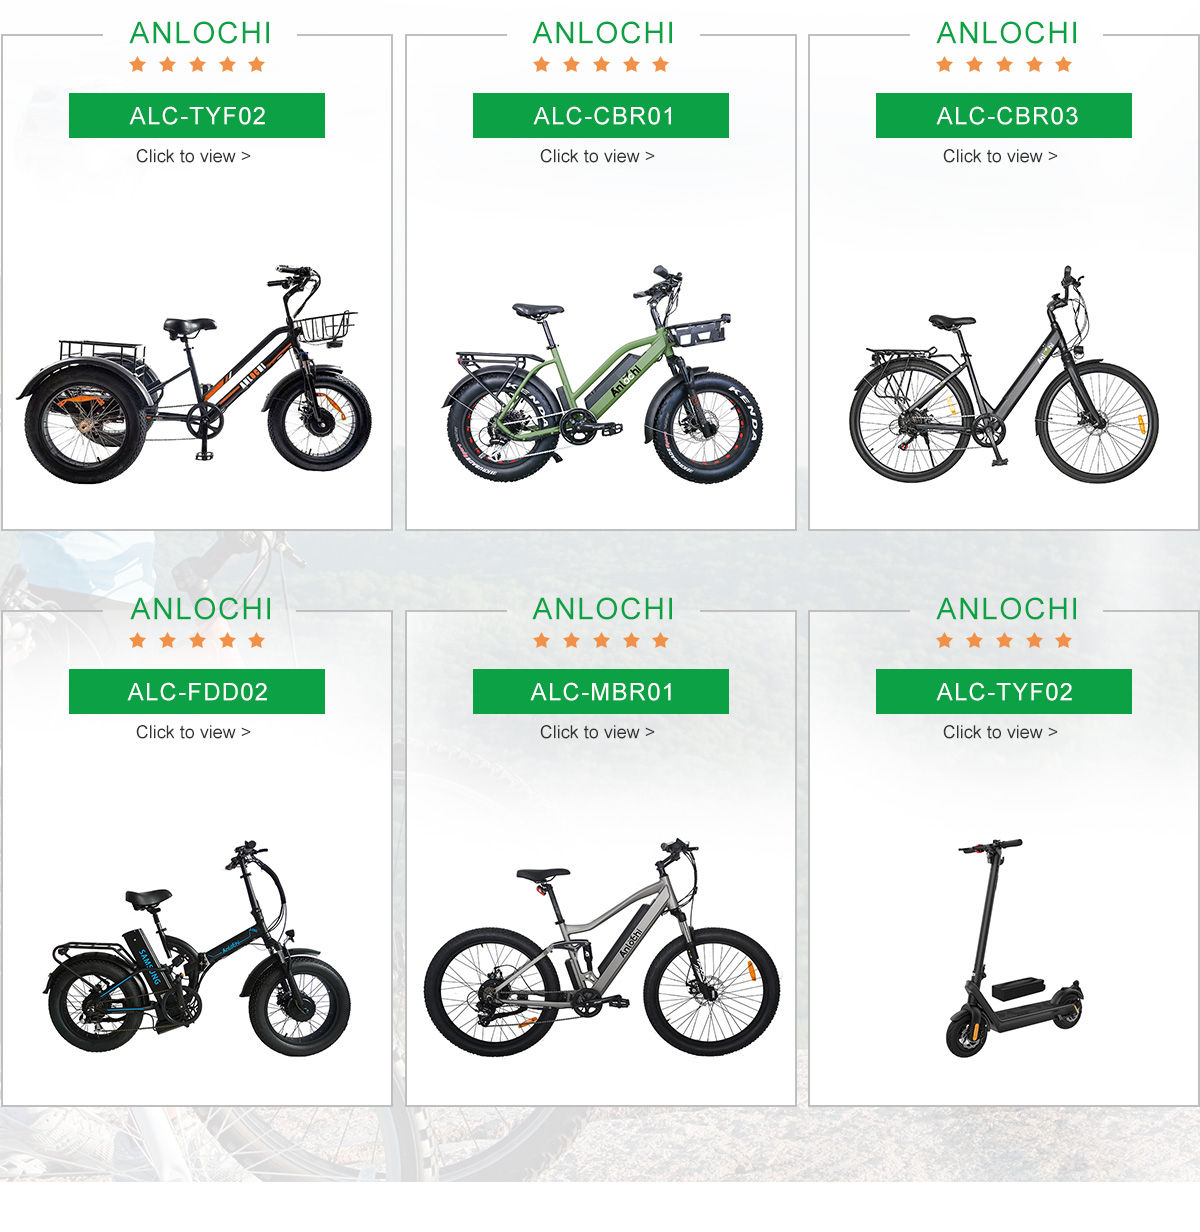Select the gray mountain bike image
The height and width of the screenshot is (1232, 1200).
[x=602, y=948]
